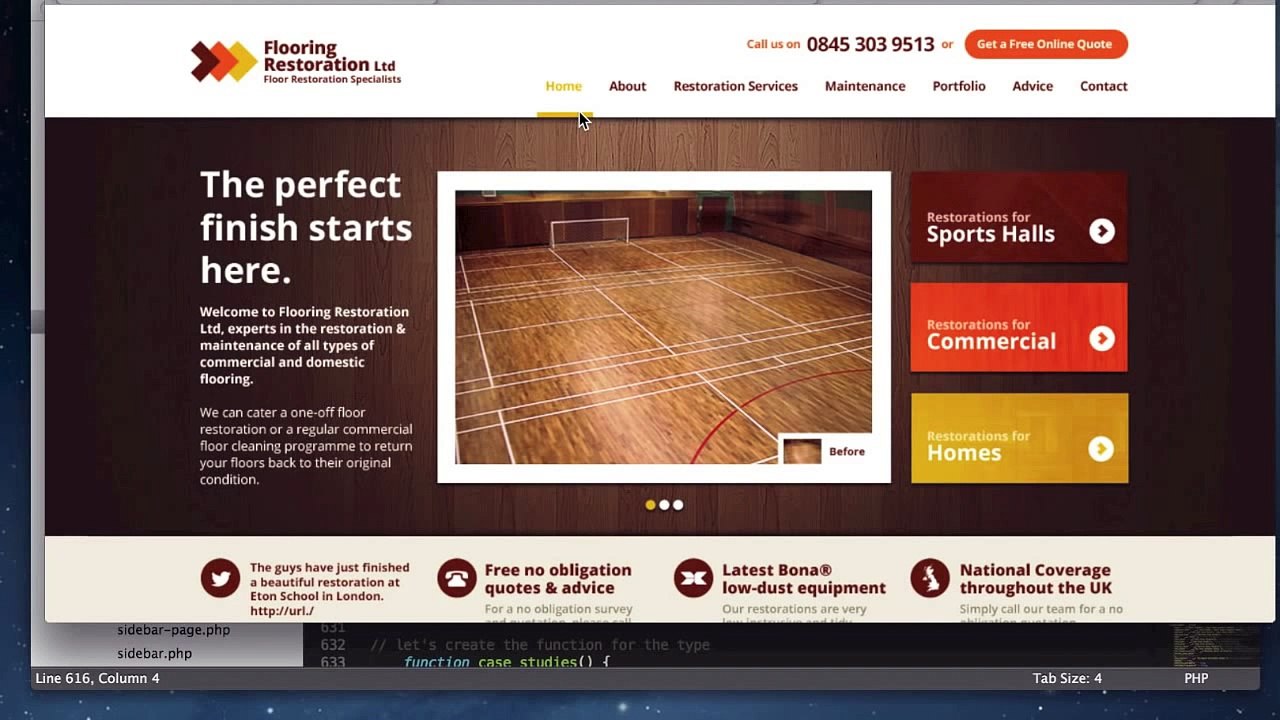This screenshot has width=1280, height=720.
Task: Click the function case_studies() code line
Action: point(506,662)
